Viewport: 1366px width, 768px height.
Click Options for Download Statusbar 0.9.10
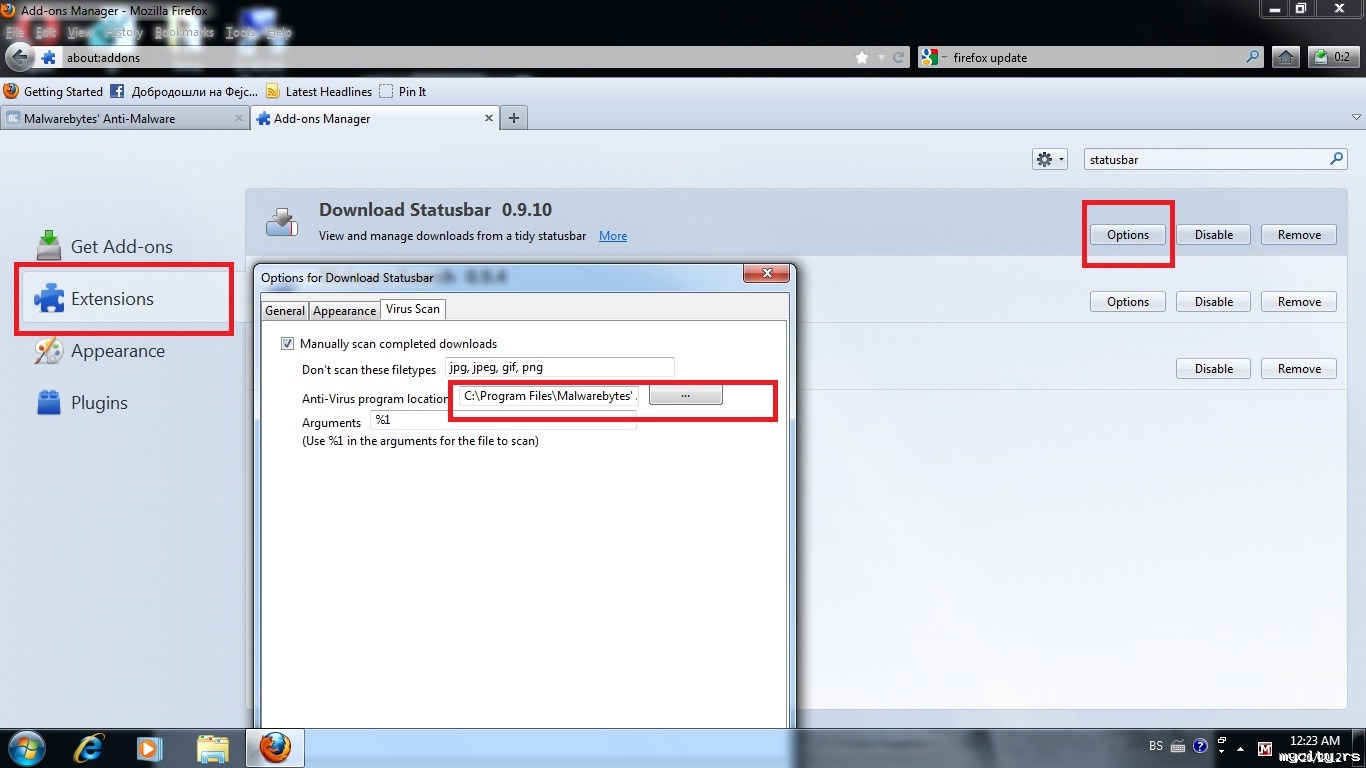click(x=1128, y=235)
